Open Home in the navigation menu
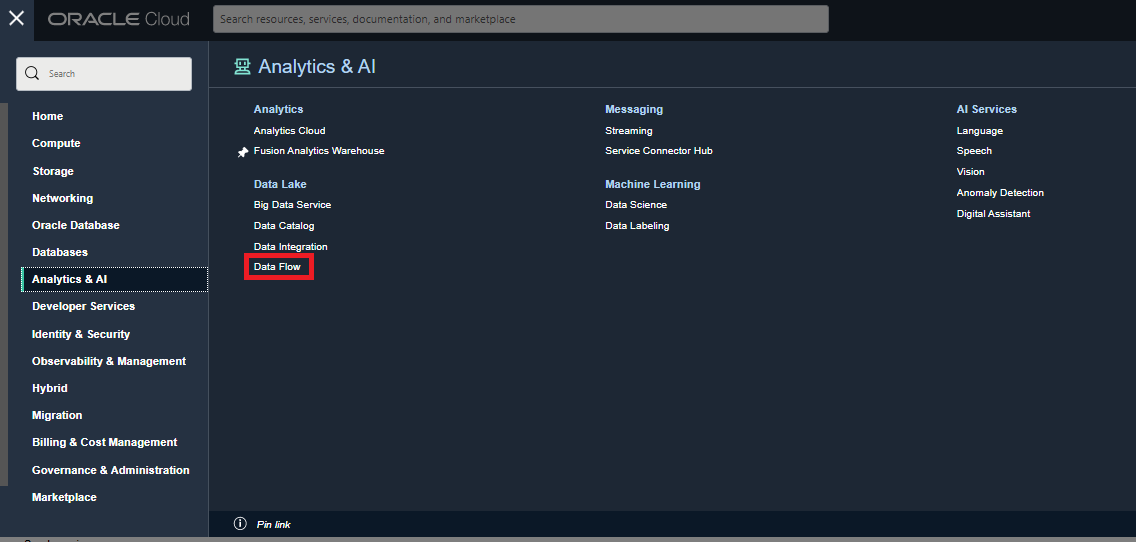 pyautogui.click(x=48, y=116)
